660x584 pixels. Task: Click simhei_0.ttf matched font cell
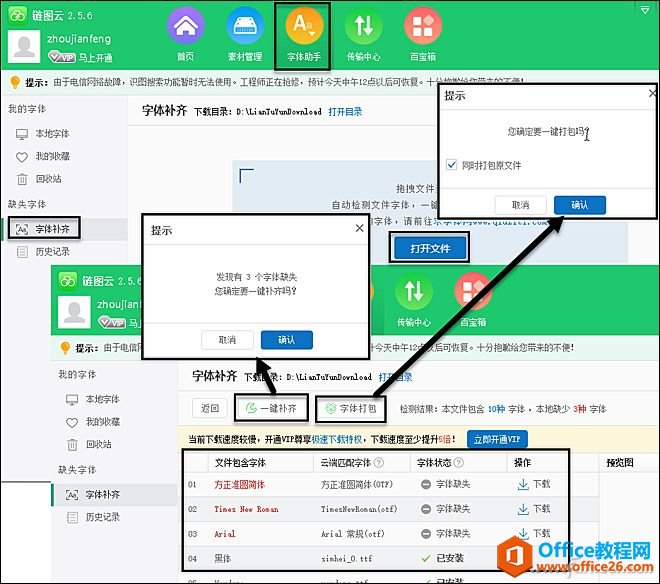pyautogui.click(x=346, y=559)
